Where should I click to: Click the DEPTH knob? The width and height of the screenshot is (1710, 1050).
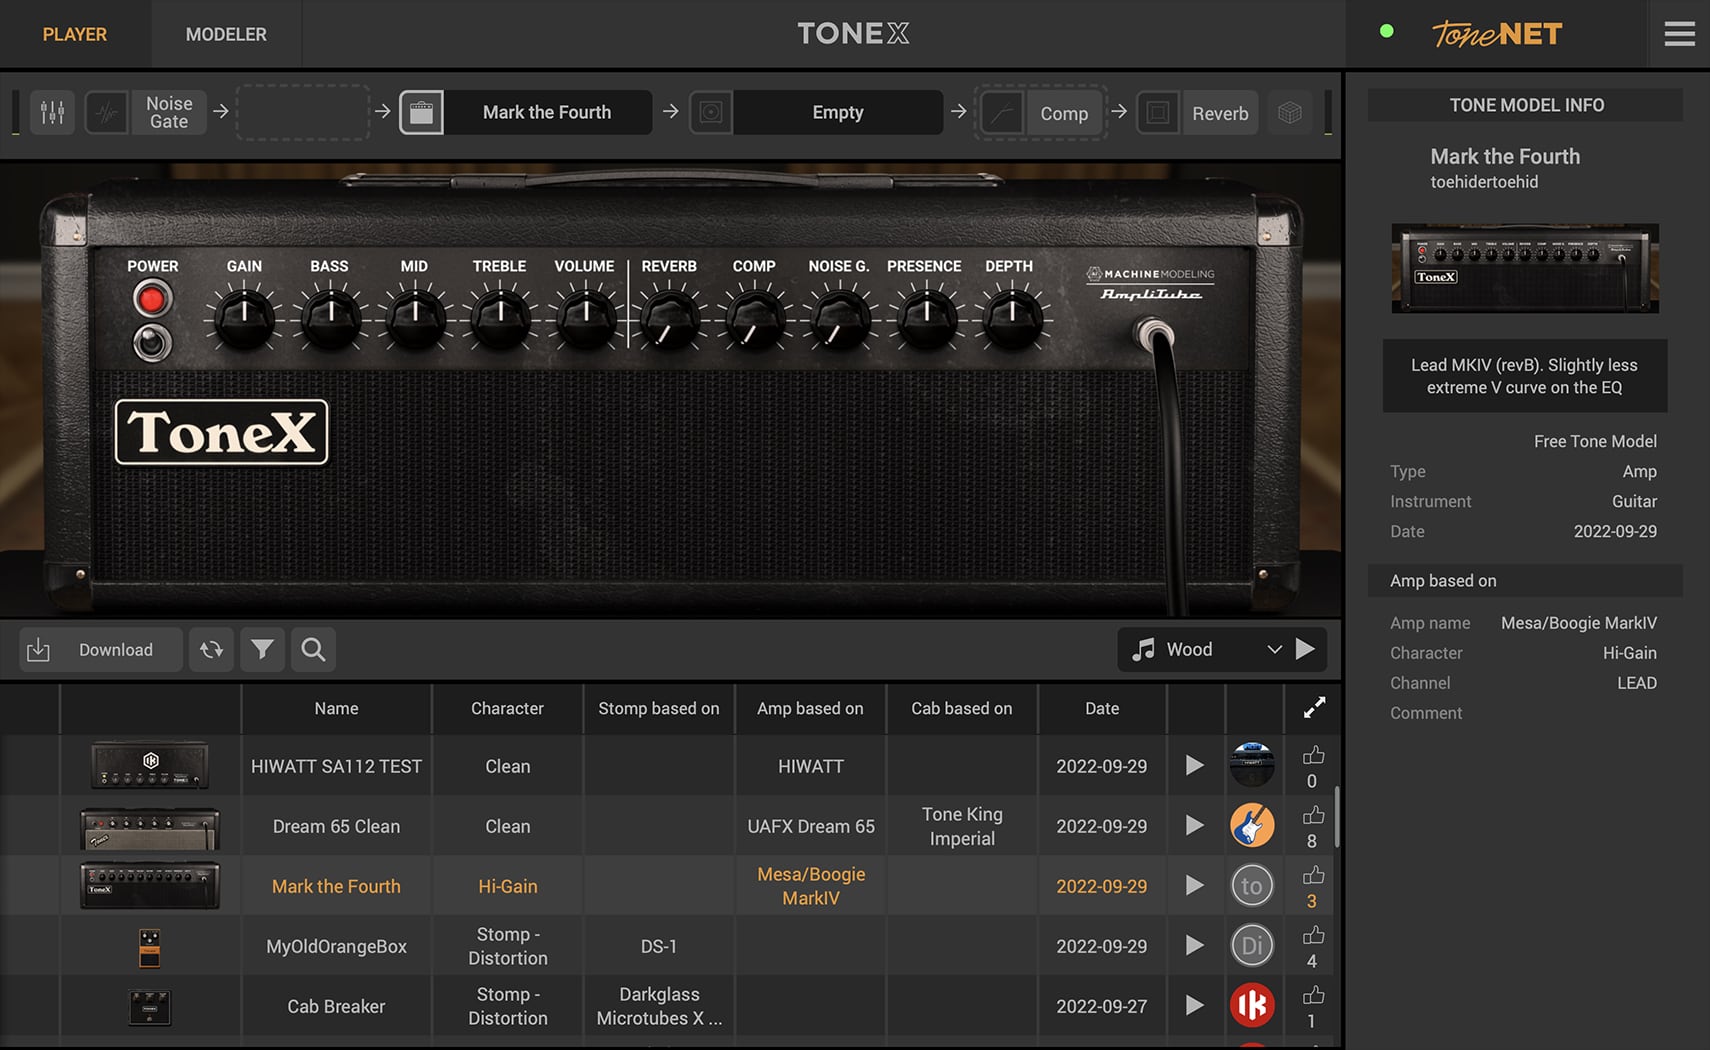1012,318
